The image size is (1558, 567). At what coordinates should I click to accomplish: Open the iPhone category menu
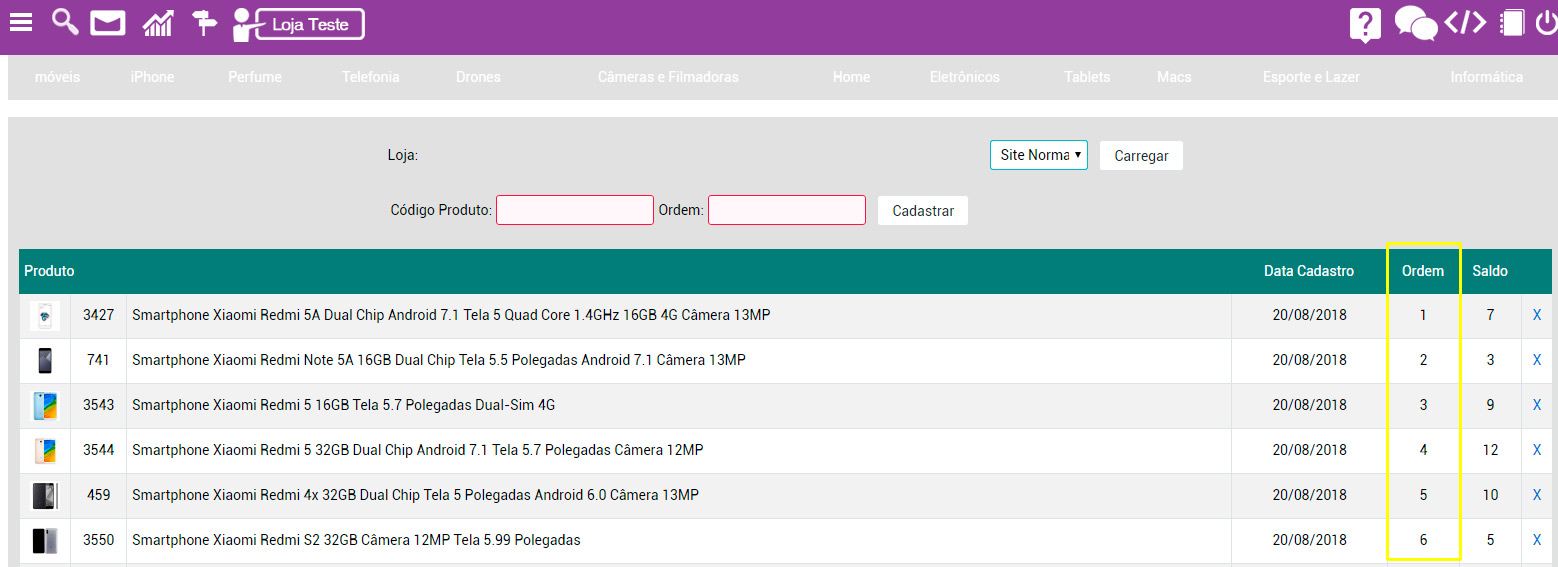coord(152,77)
